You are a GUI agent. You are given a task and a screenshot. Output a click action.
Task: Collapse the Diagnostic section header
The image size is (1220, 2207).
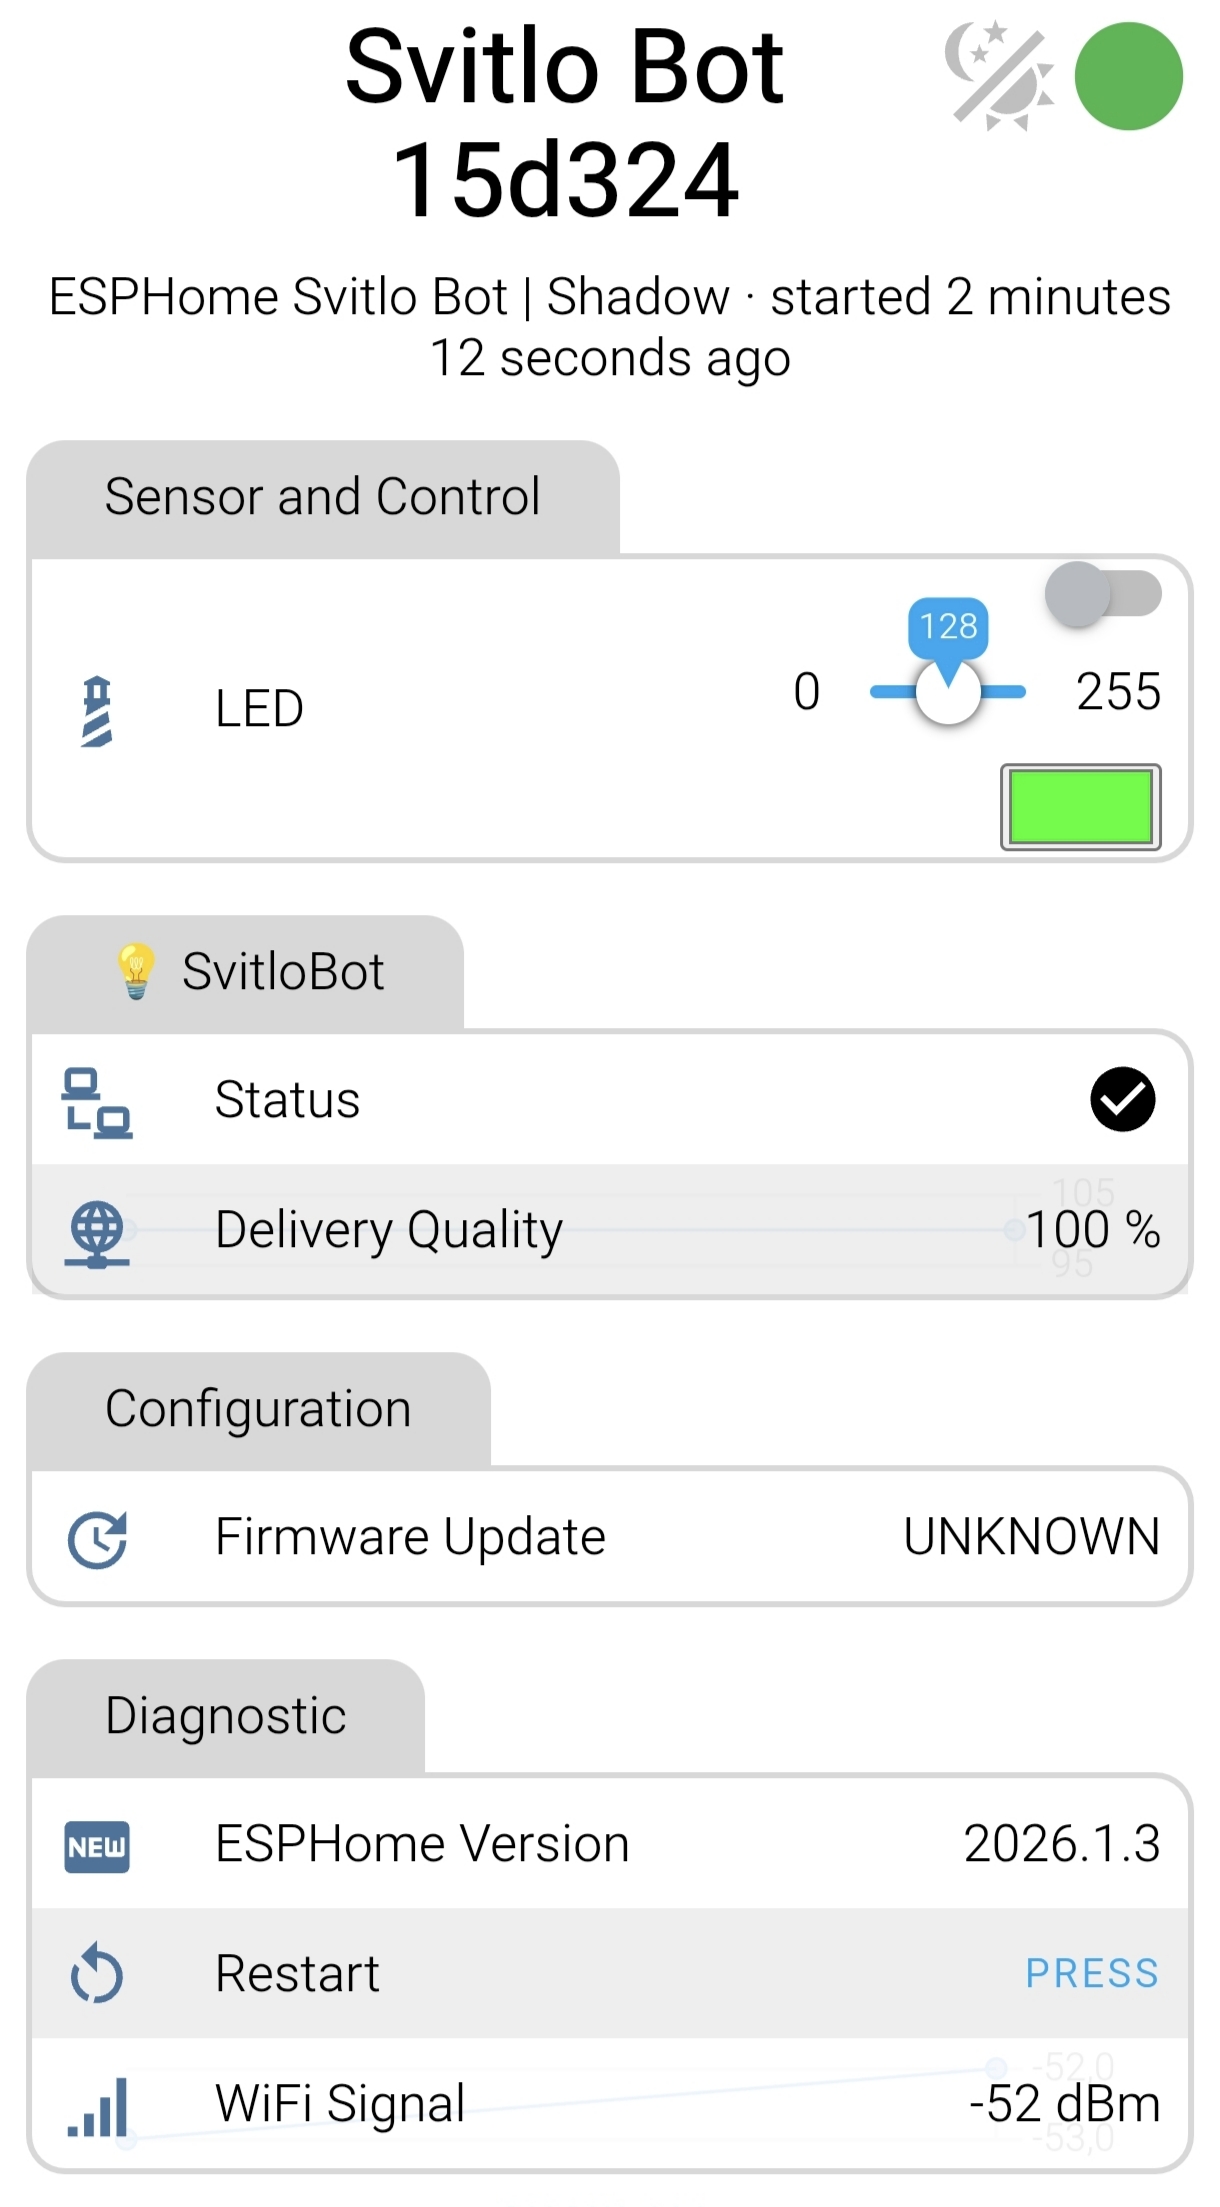pos(226,1717)
